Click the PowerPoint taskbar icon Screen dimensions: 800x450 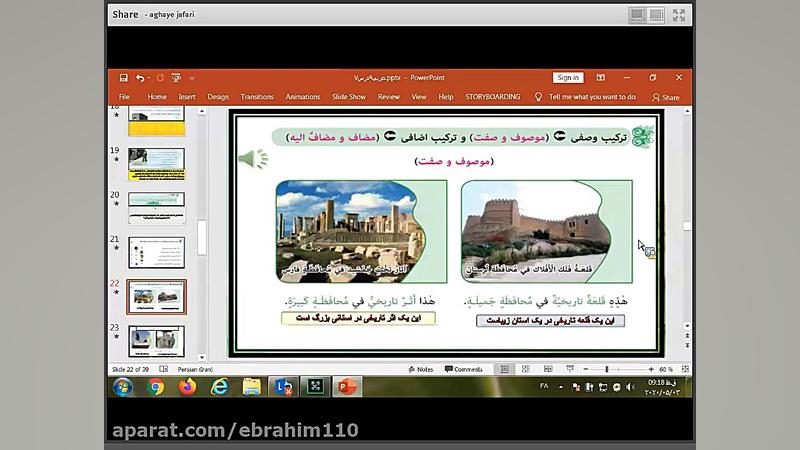pyautogui.click(x=347, y=387)
